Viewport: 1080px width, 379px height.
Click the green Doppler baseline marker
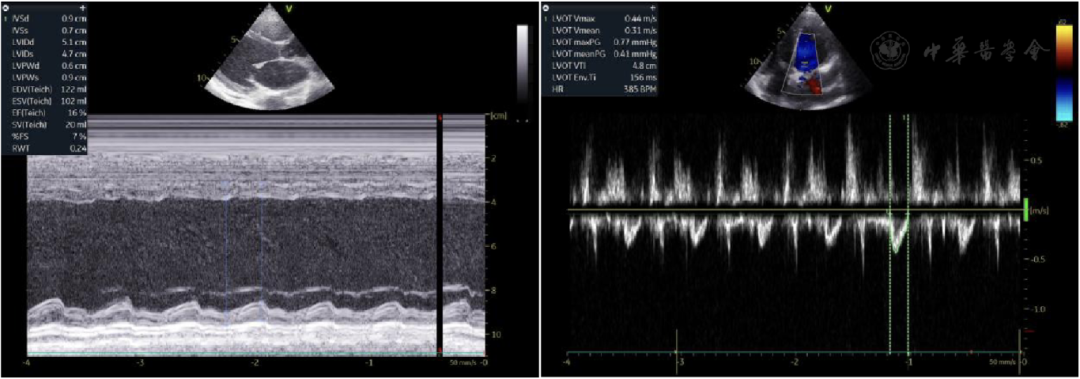coord(1026,209)
